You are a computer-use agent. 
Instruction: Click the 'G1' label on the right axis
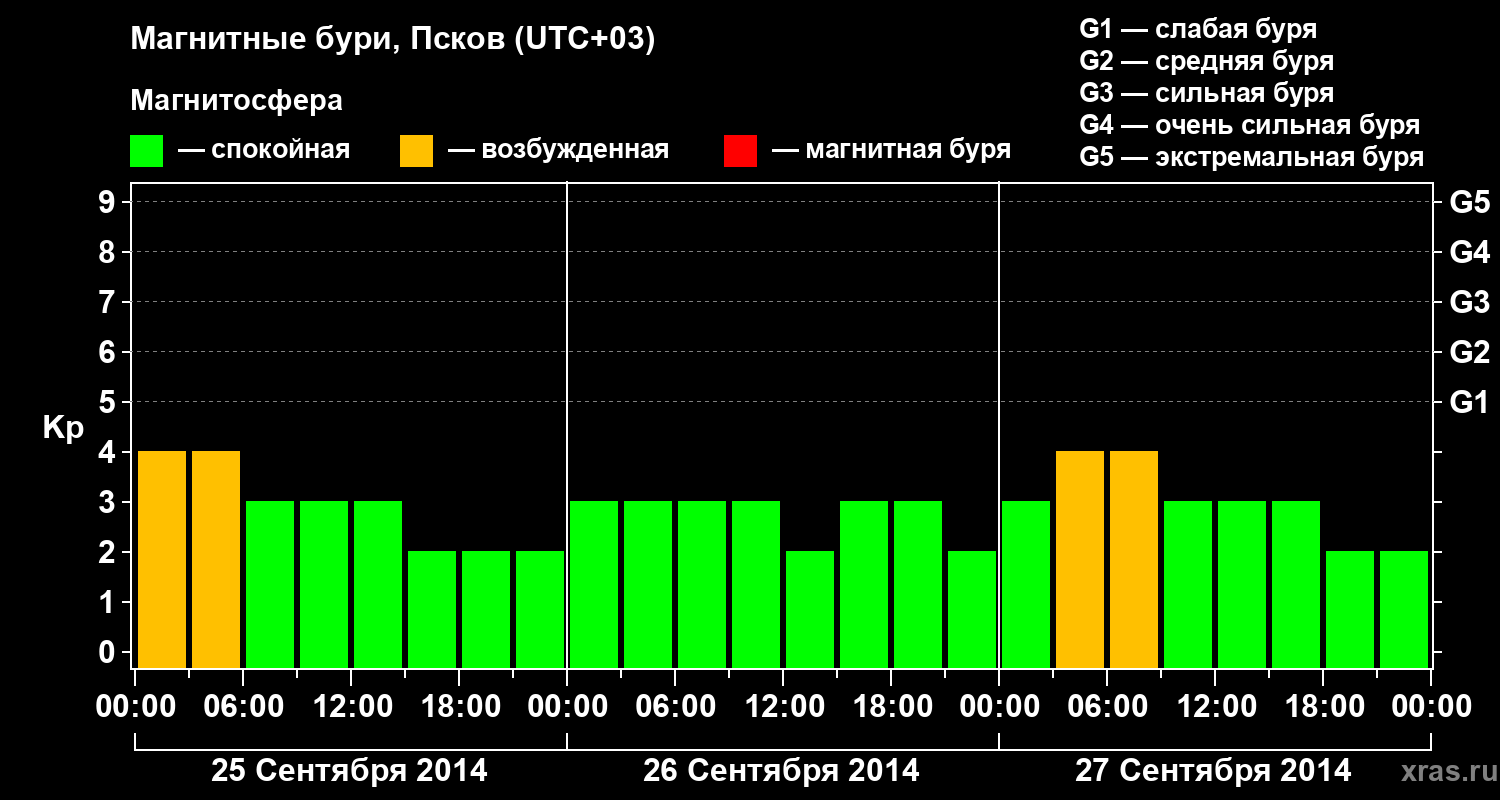(x=1469, y=402)
